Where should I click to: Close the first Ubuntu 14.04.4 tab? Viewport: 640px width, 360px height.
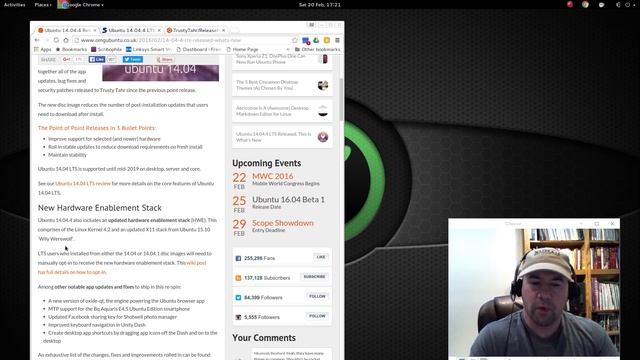95,30
